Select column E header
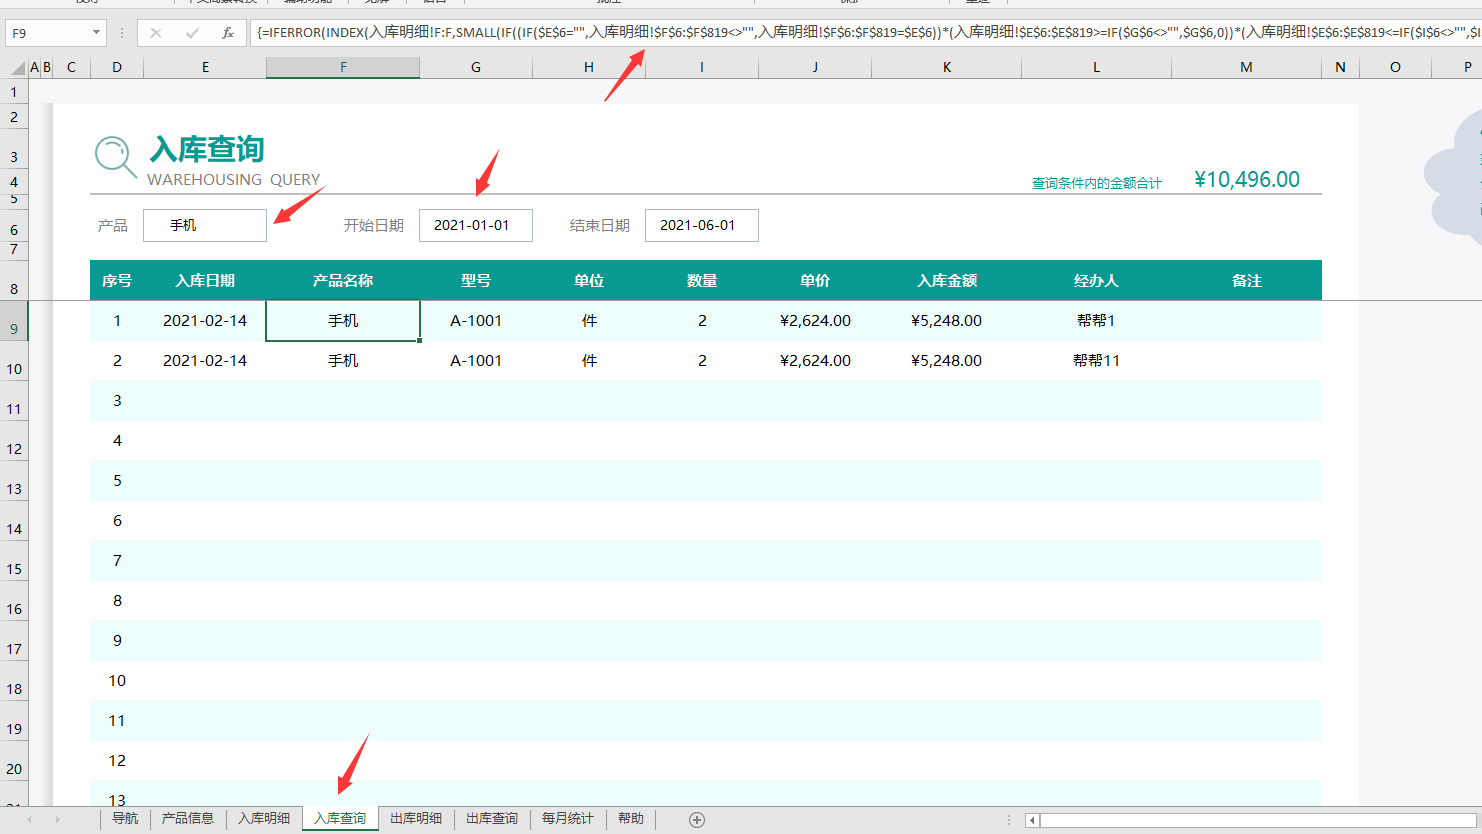The image size is (1482, 834). [205, 67]
